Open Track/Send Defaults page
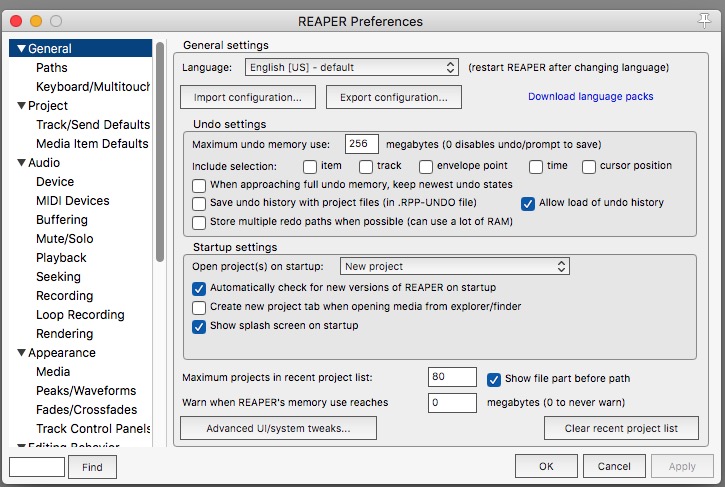The height and width of the screenshot is (487, 725). click(93, 124)
